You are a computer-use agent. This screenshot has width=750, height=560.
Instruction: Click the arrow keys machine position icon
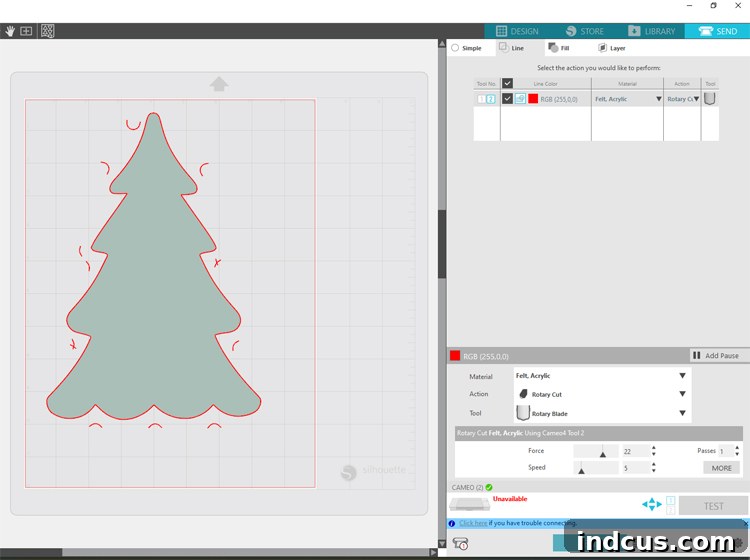pos(651,504)
